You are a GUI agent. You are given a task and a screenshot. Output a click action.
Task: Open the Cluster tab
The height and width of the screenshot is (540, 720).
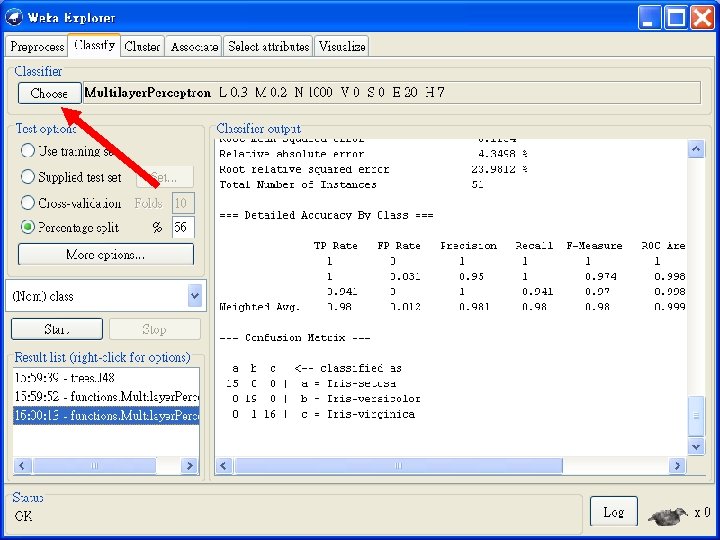tap(142, 46)
